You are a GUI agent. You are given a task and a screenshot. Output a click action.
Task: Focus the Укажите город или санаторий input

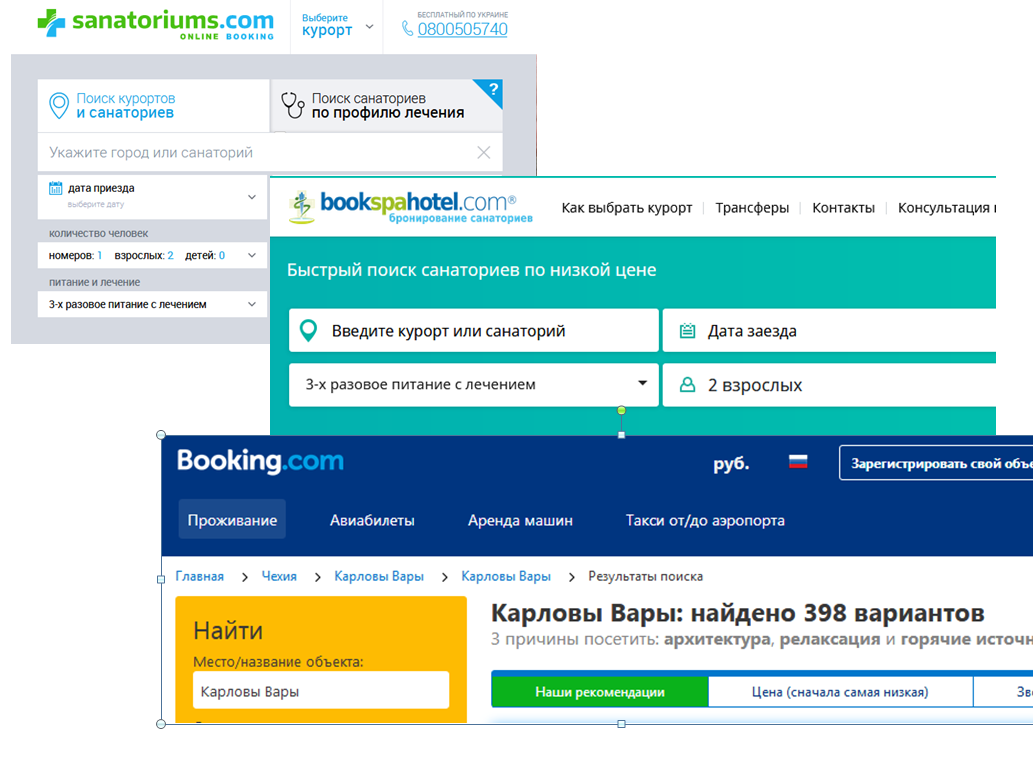point(270,153)
